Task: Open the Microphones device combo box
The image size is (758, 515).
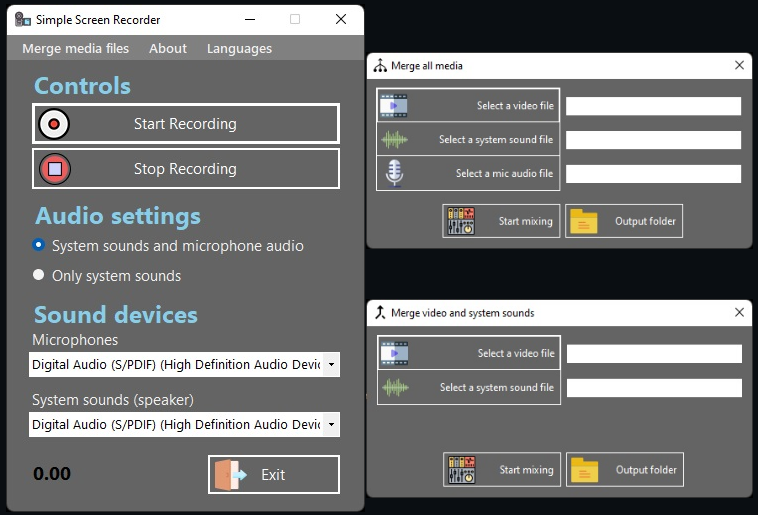Action: pyautogui.click(x=184, y=365)
